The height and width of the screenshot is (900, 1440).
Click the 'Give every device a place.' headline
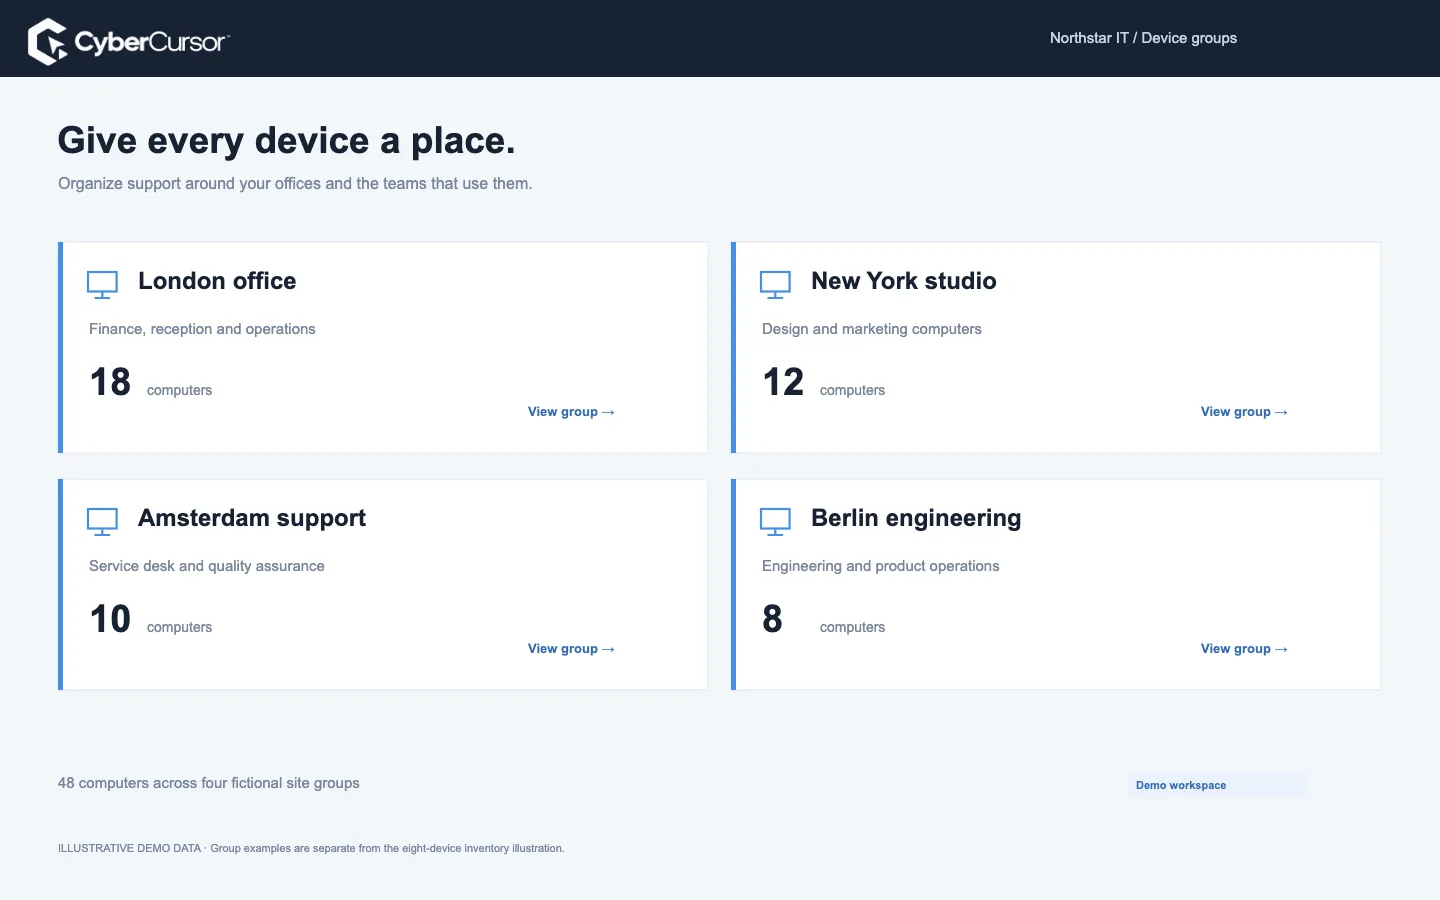pyautogui.click(x=287, y=141)
